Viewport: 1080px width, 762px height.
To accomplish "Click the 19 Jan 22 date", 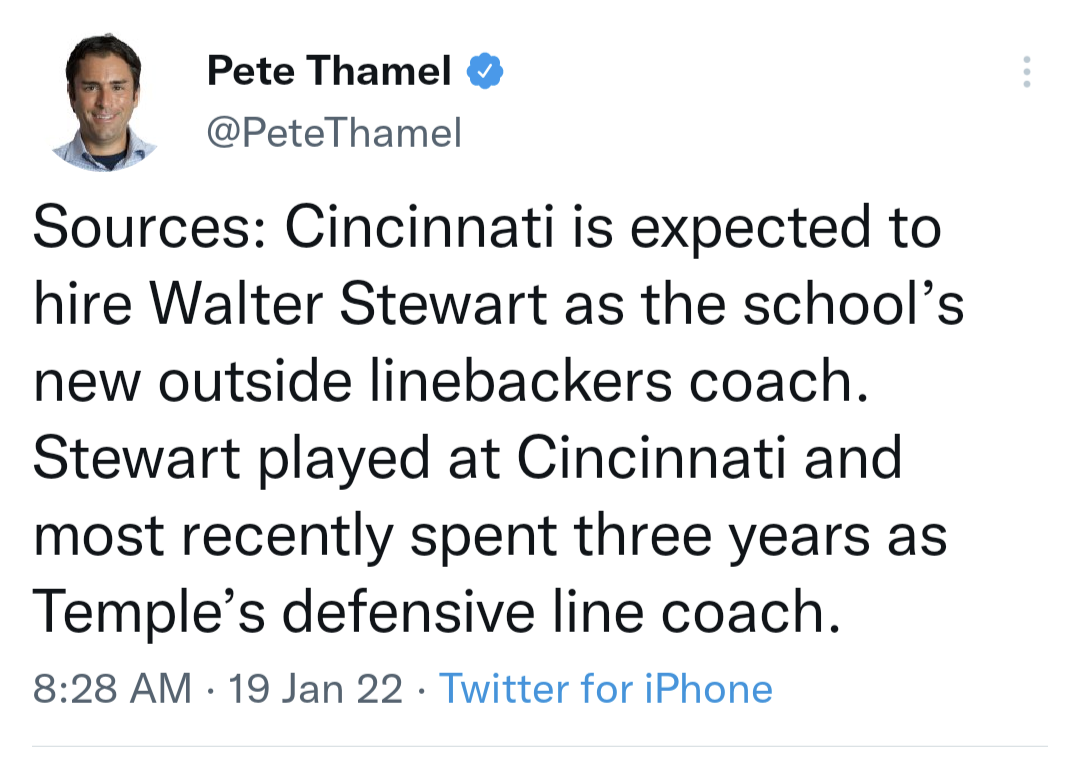I will pyautogui.click(x=315, y=688).
